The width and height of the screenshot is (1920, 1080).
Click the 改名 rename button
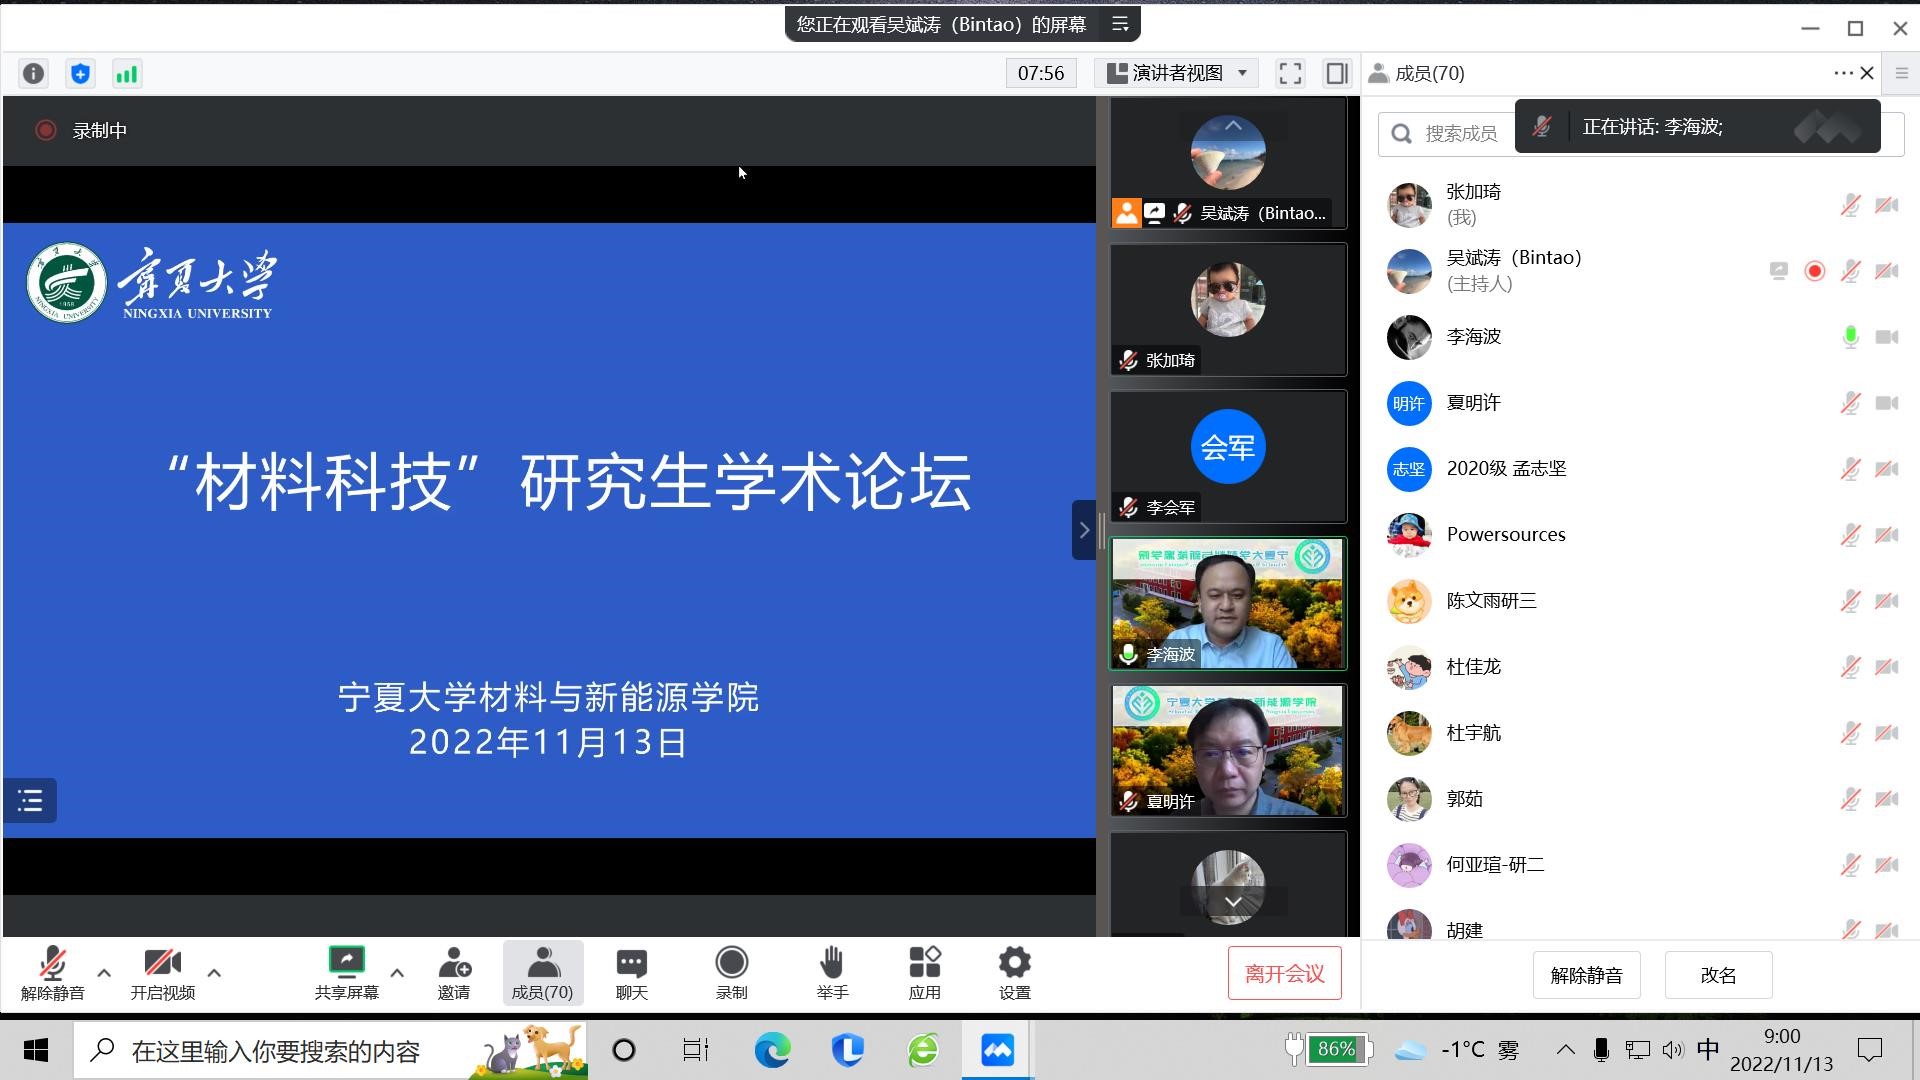1717,975
